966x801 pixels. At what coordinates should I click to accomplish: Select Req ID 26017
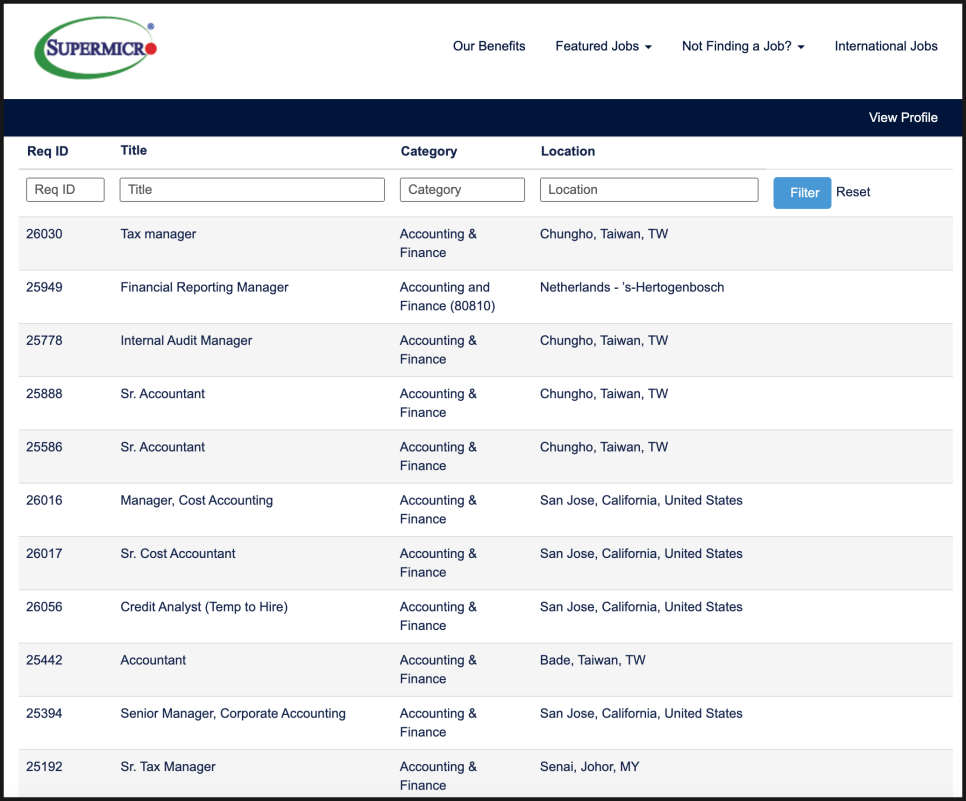pyautogui.click(x=44, y=554)
